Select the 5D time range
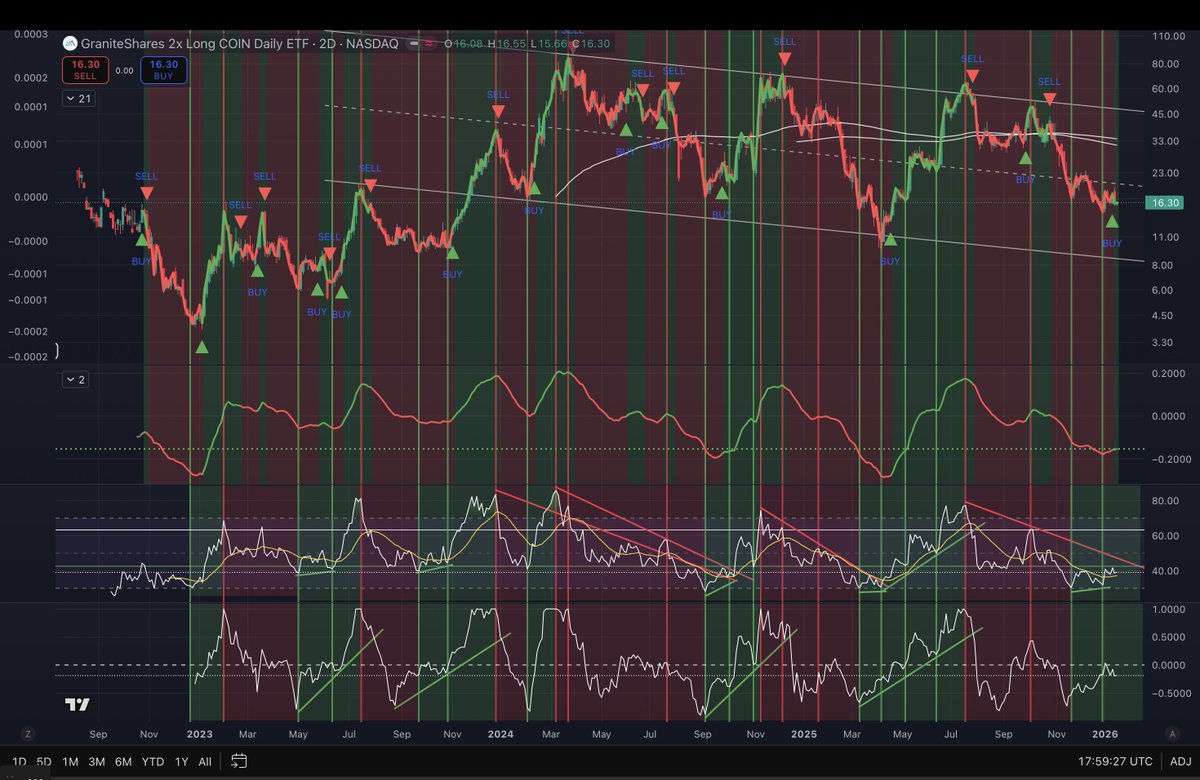Screen dimensions: 1200x780 (44, 762)
